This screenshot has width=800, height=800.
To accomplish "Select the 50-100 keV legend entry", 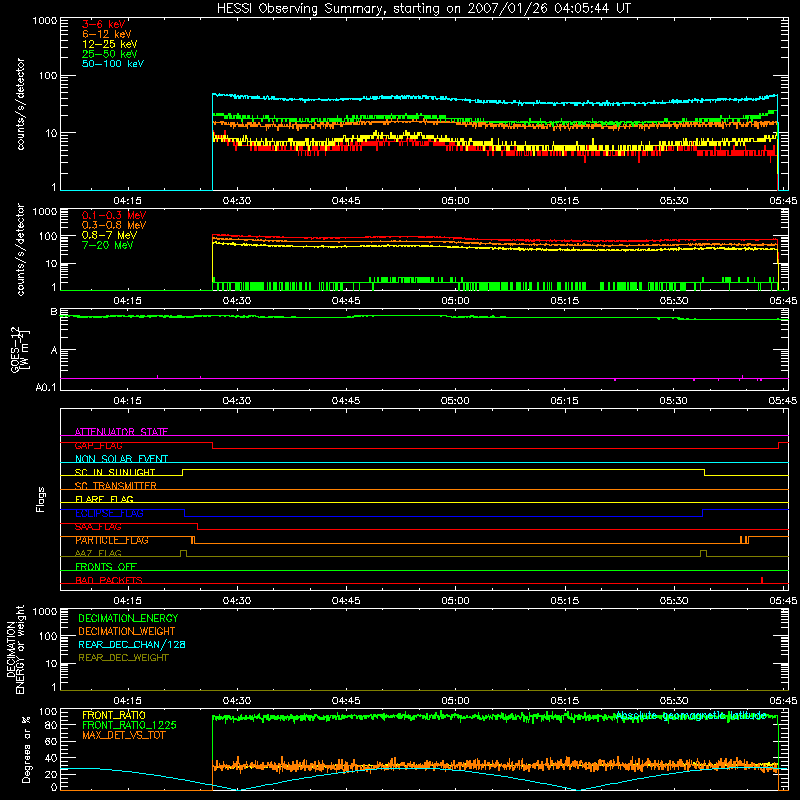I will click(x=113, y=64).
